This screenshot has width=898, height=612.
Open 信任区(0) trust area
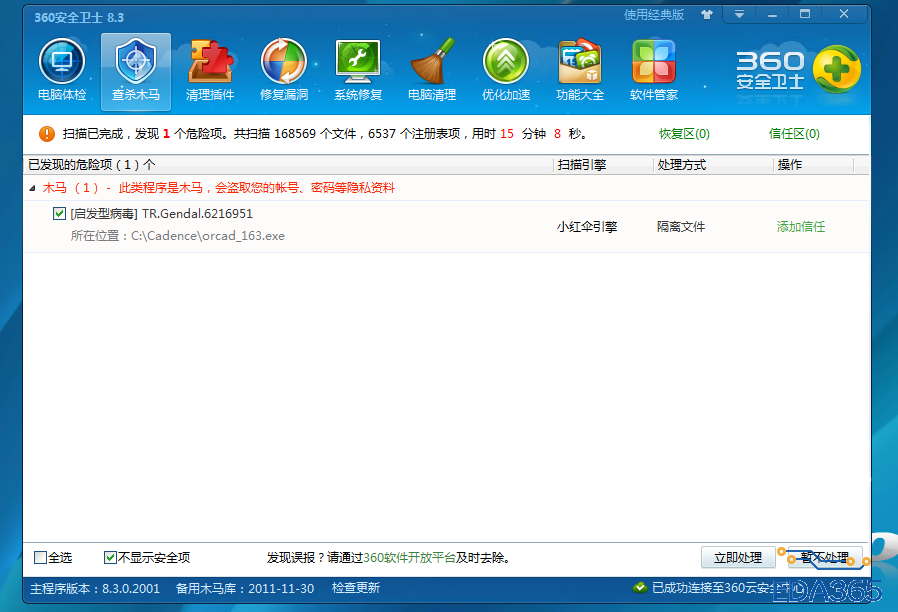[x=794, y=134]
